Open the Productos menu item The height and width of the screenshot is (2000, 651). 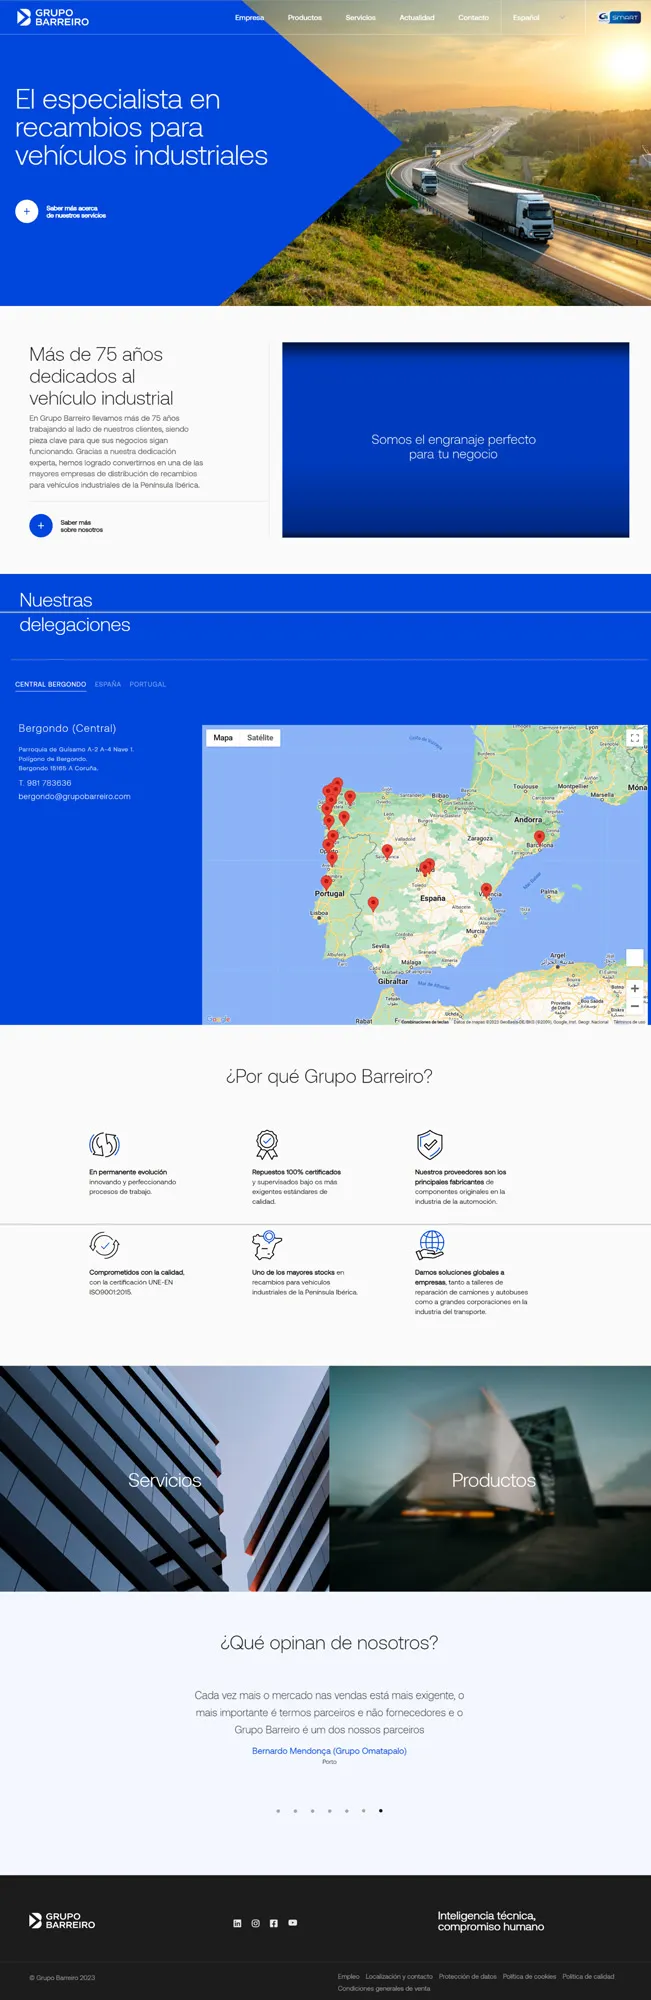tap(305, 18)
